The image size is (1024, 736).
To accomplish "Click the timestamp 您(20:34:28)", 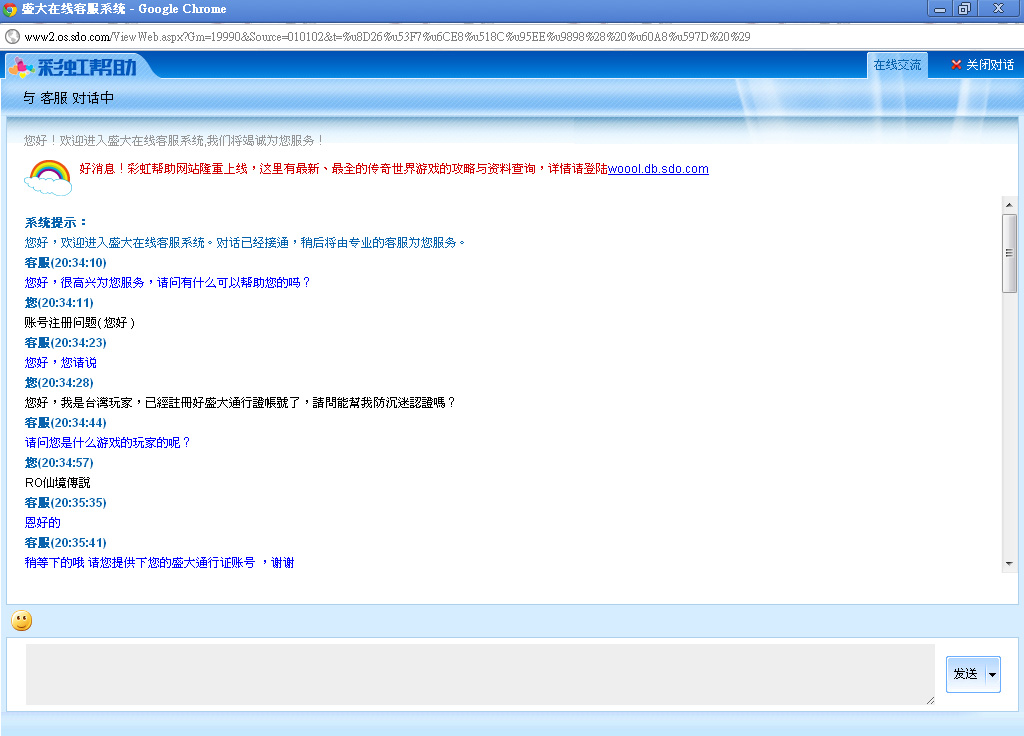I will click(59, 383).
